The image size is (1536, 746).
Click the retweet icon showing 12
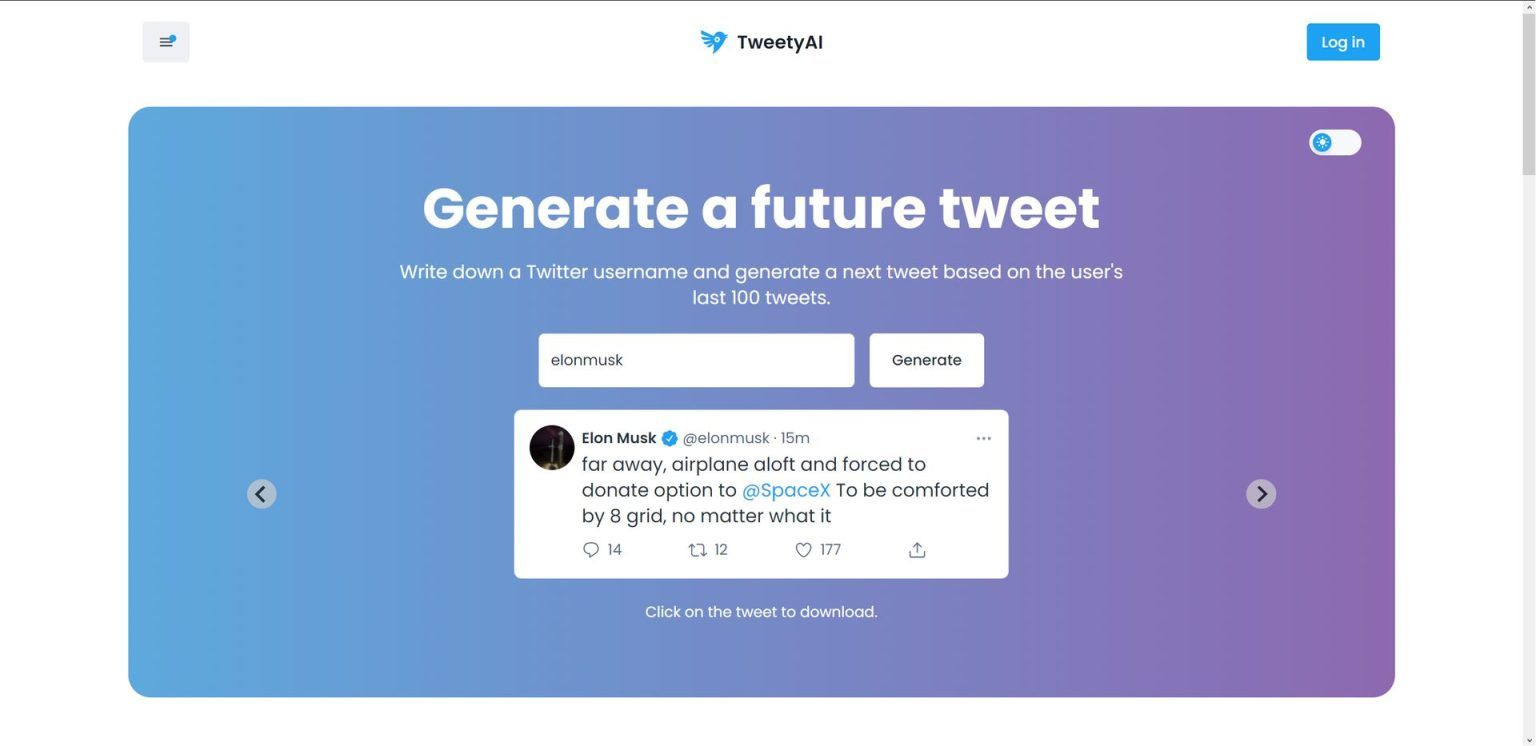pyautogui.click(x=697, y=549)
